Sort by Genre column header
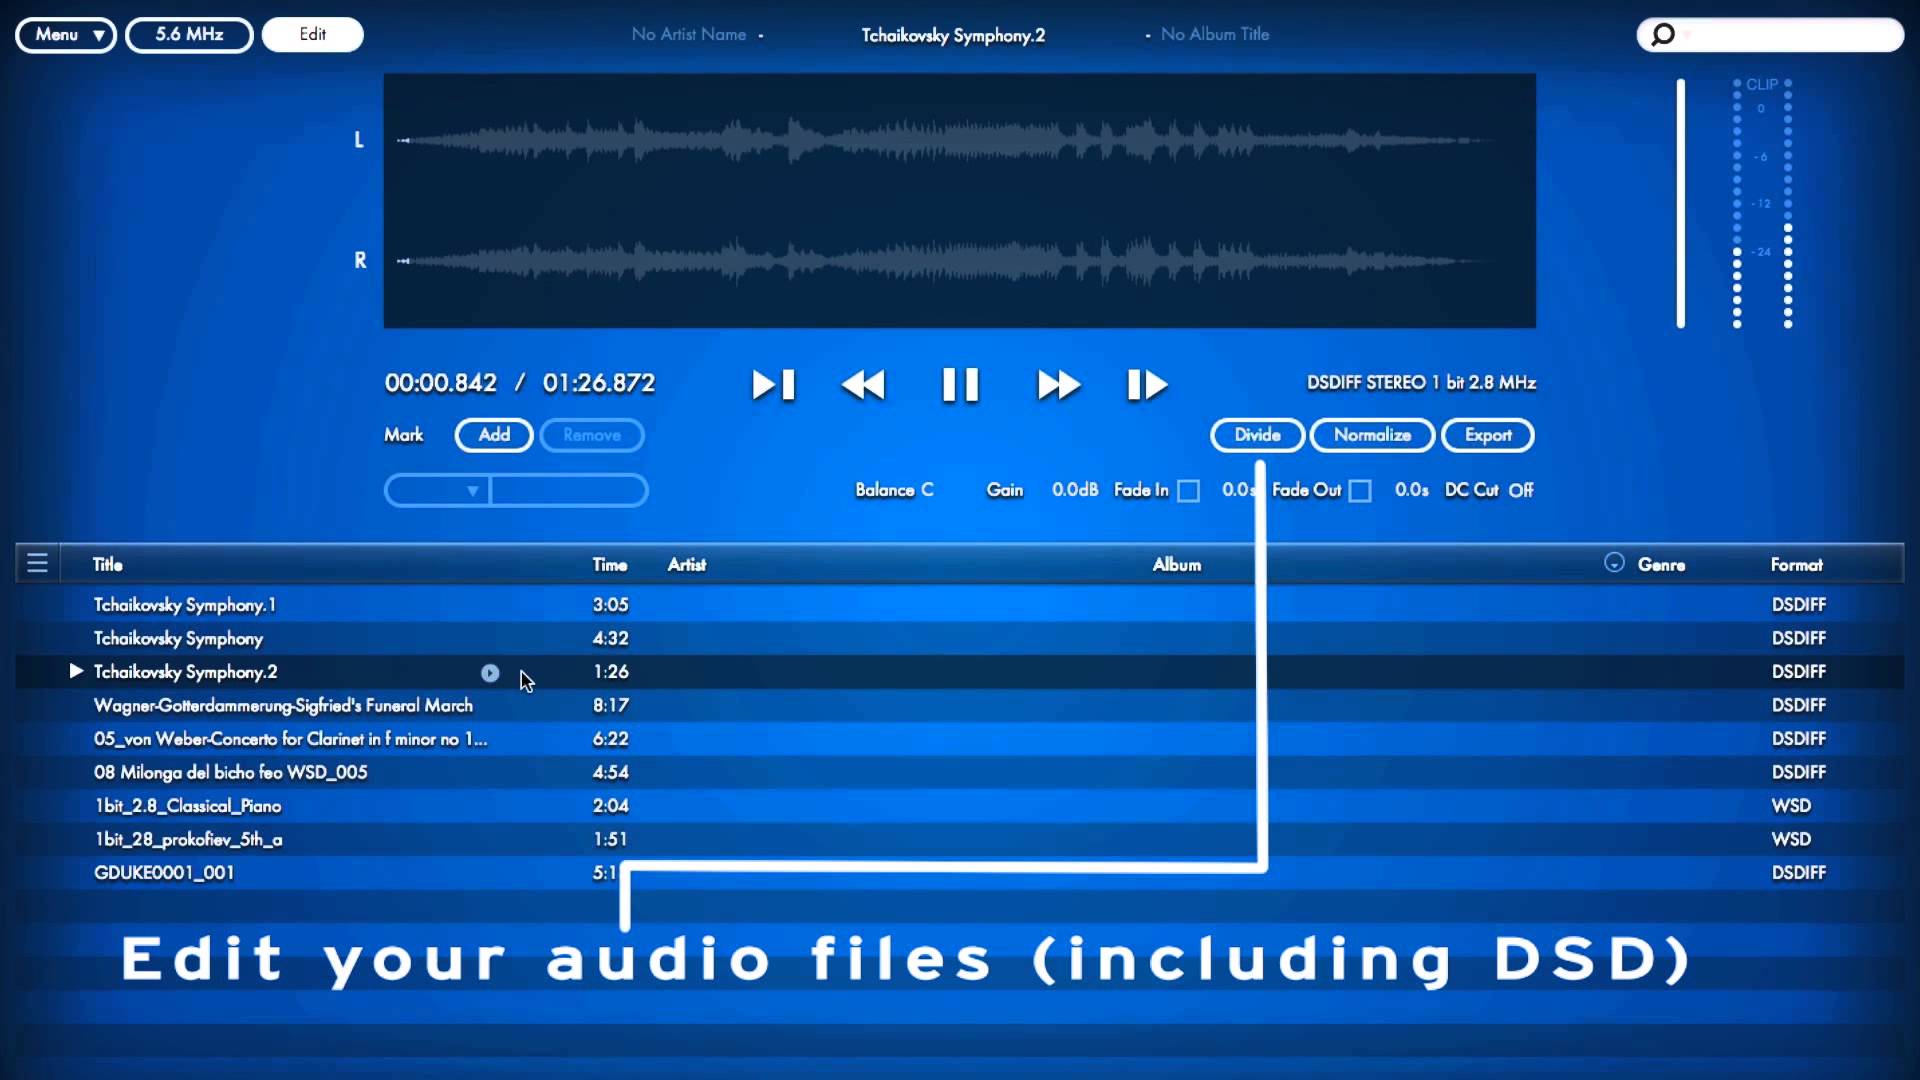 pyautogui.click(x=1661, y=564)
